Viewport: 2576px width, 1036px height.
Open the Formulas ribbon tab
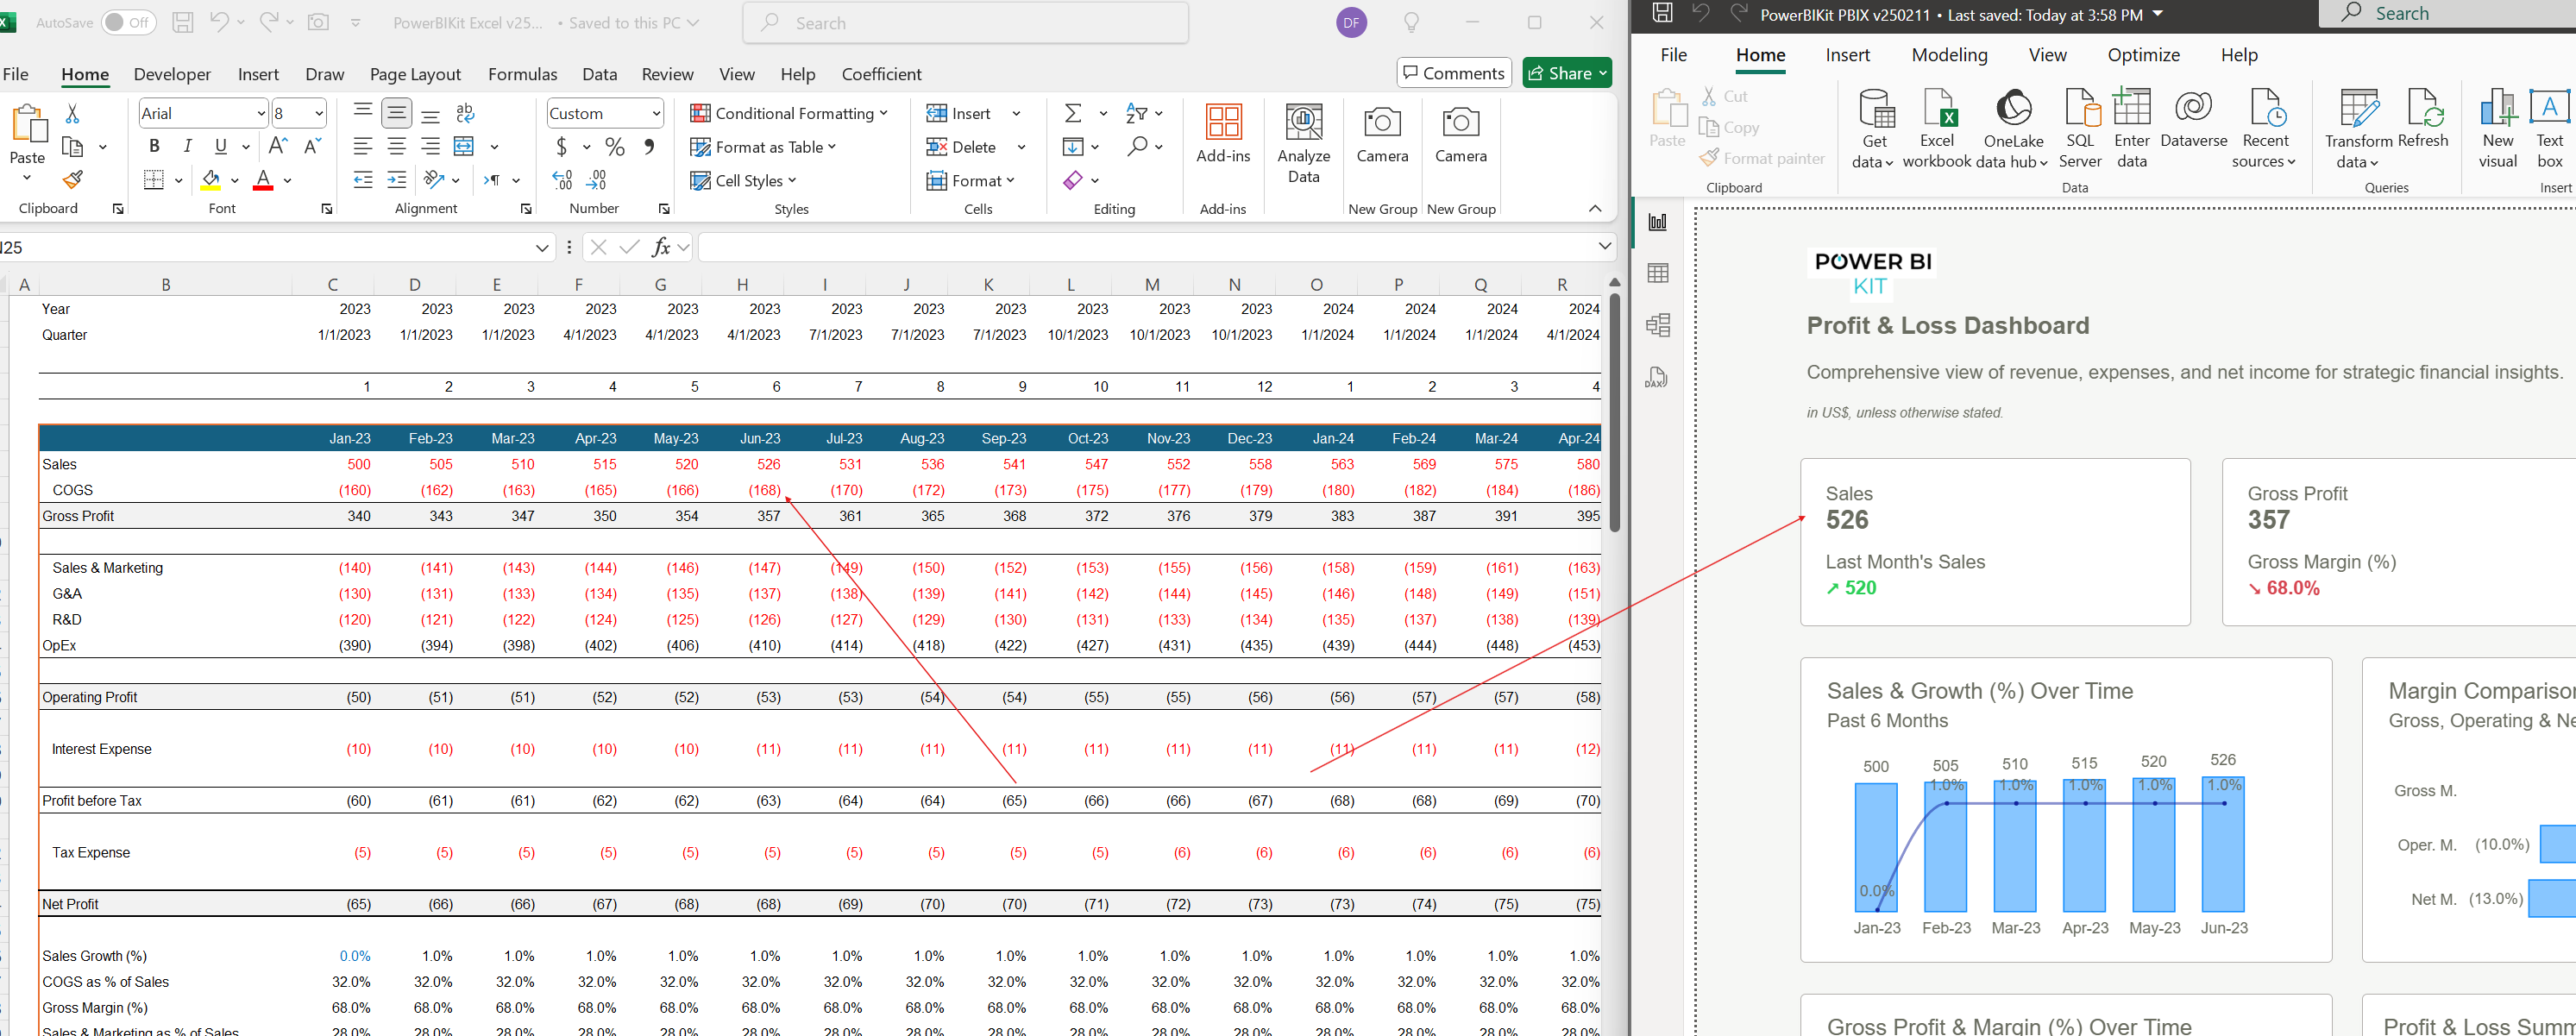522,74
